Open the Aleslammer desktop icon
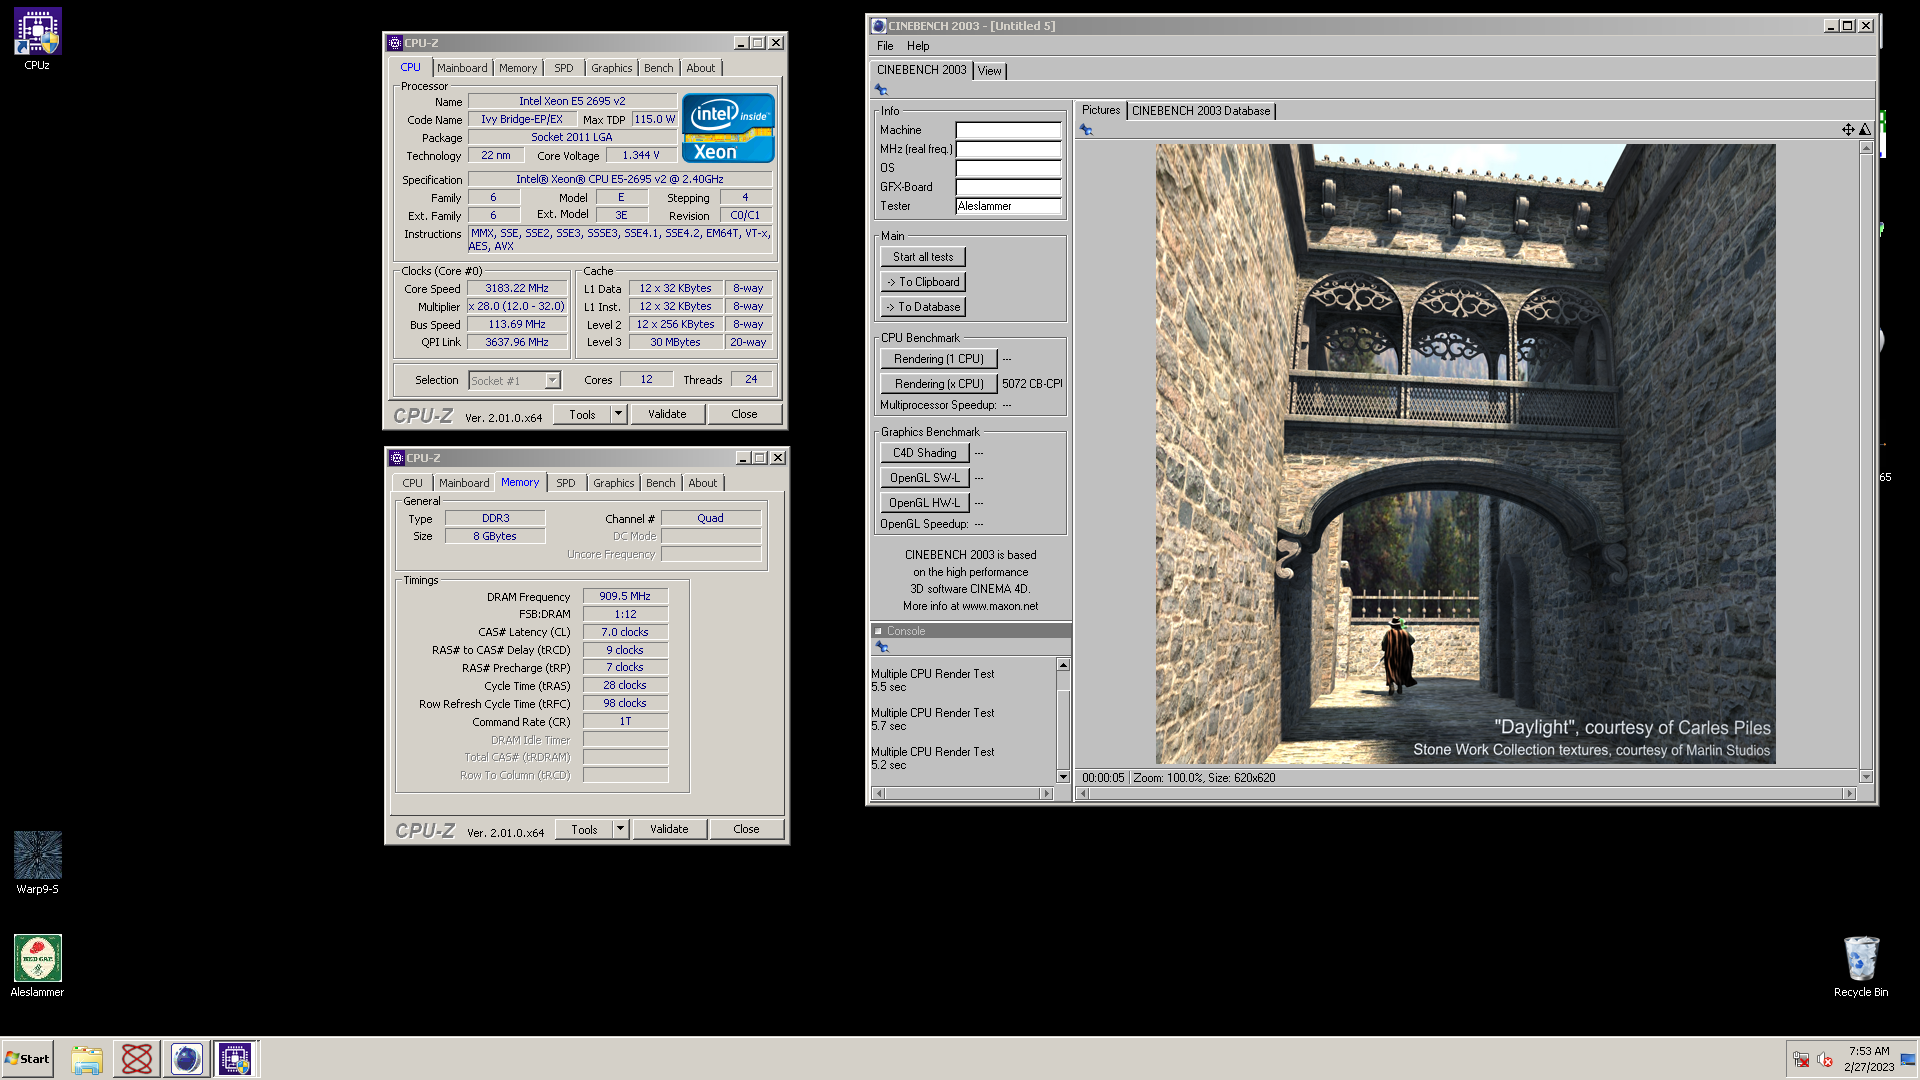 tap(37, 966)
